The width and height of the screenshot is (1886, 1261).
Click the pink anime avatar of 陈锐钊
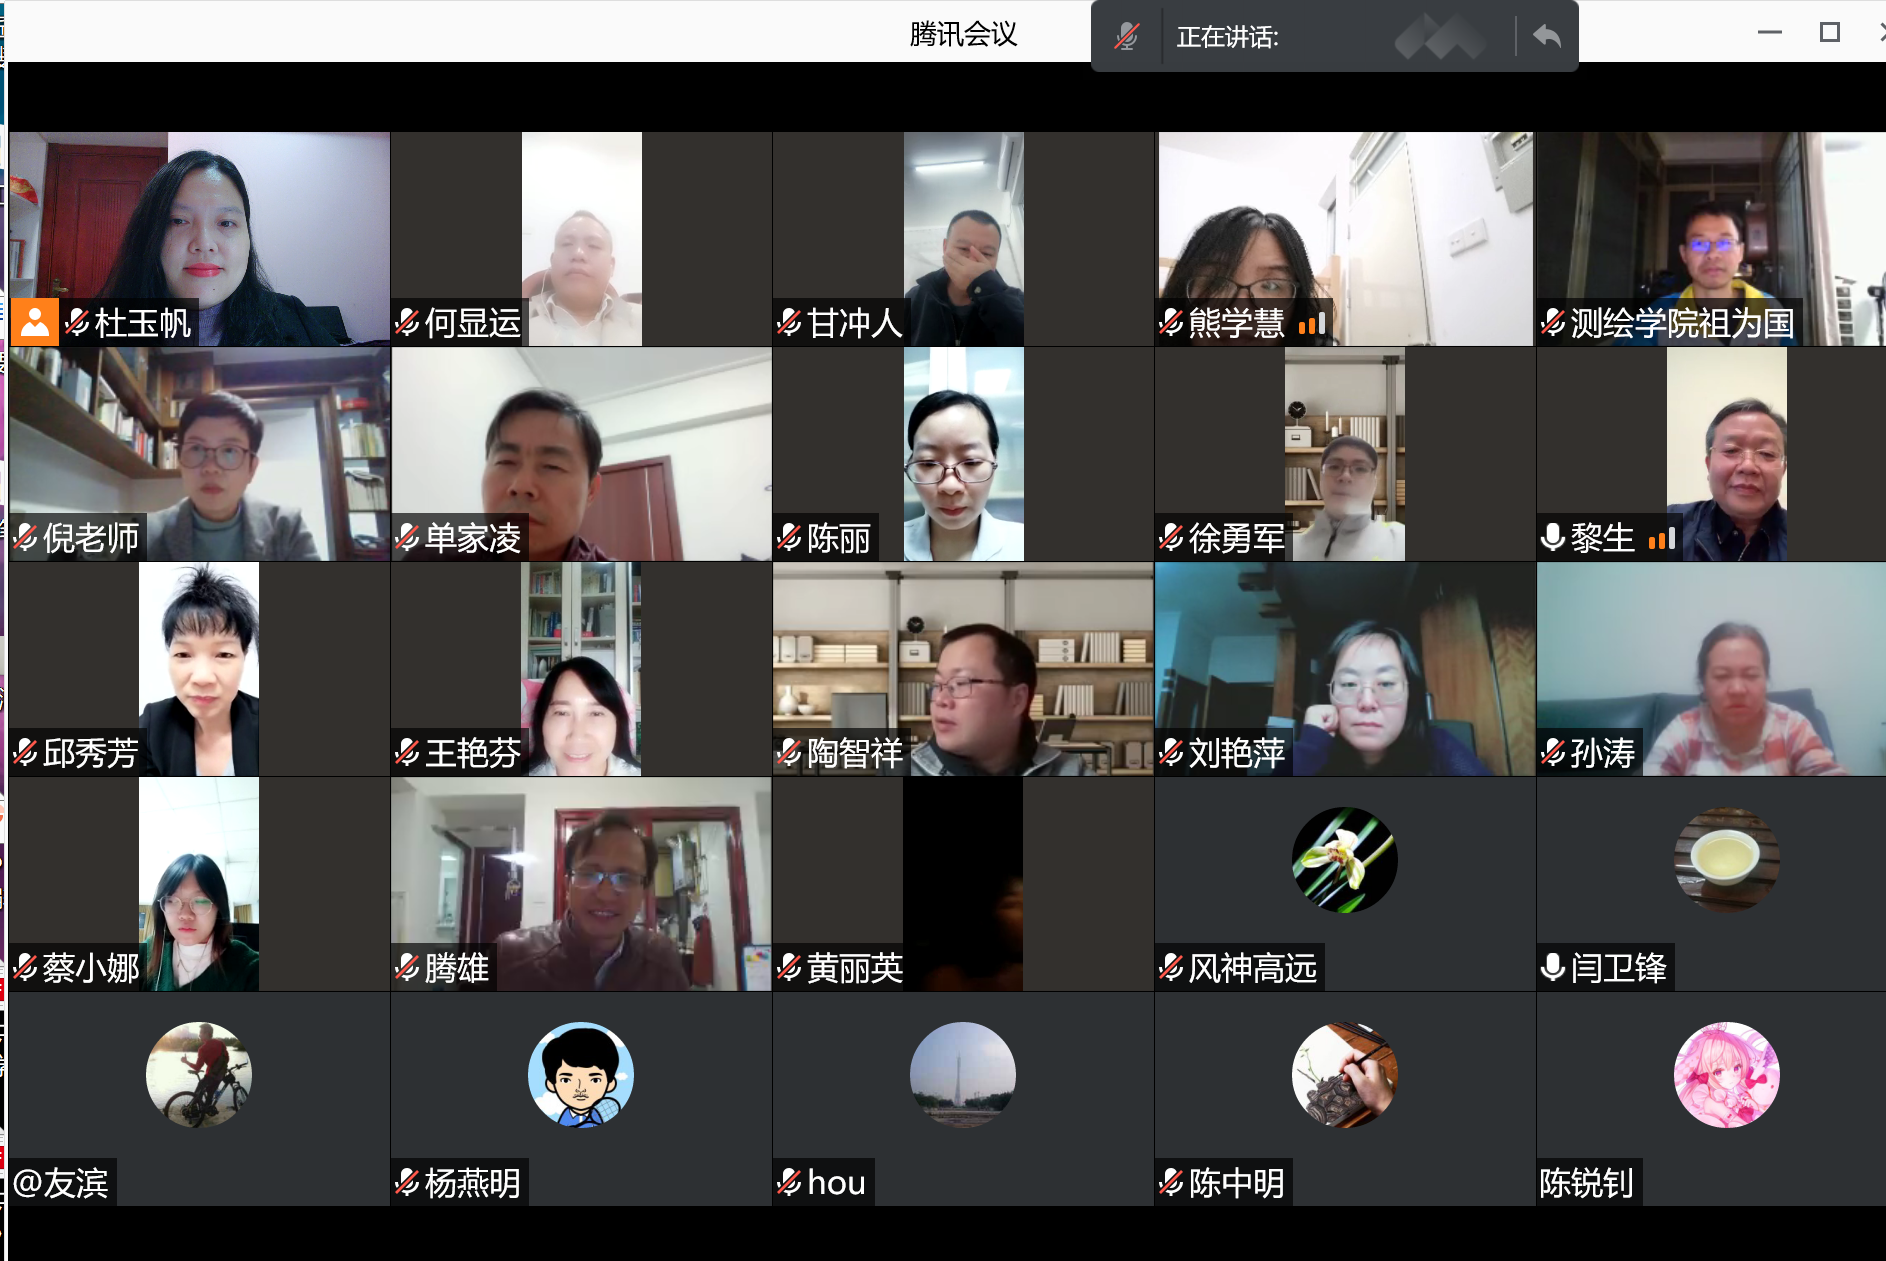click(x=1726, y=1075)
